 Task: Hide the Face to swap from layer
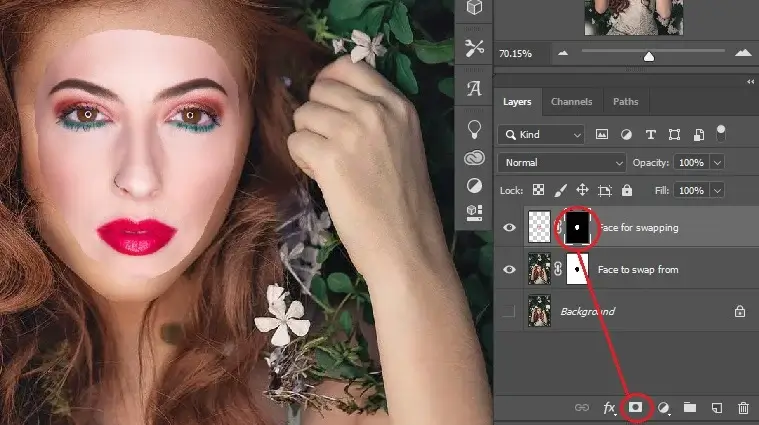[x=509, y=269]
